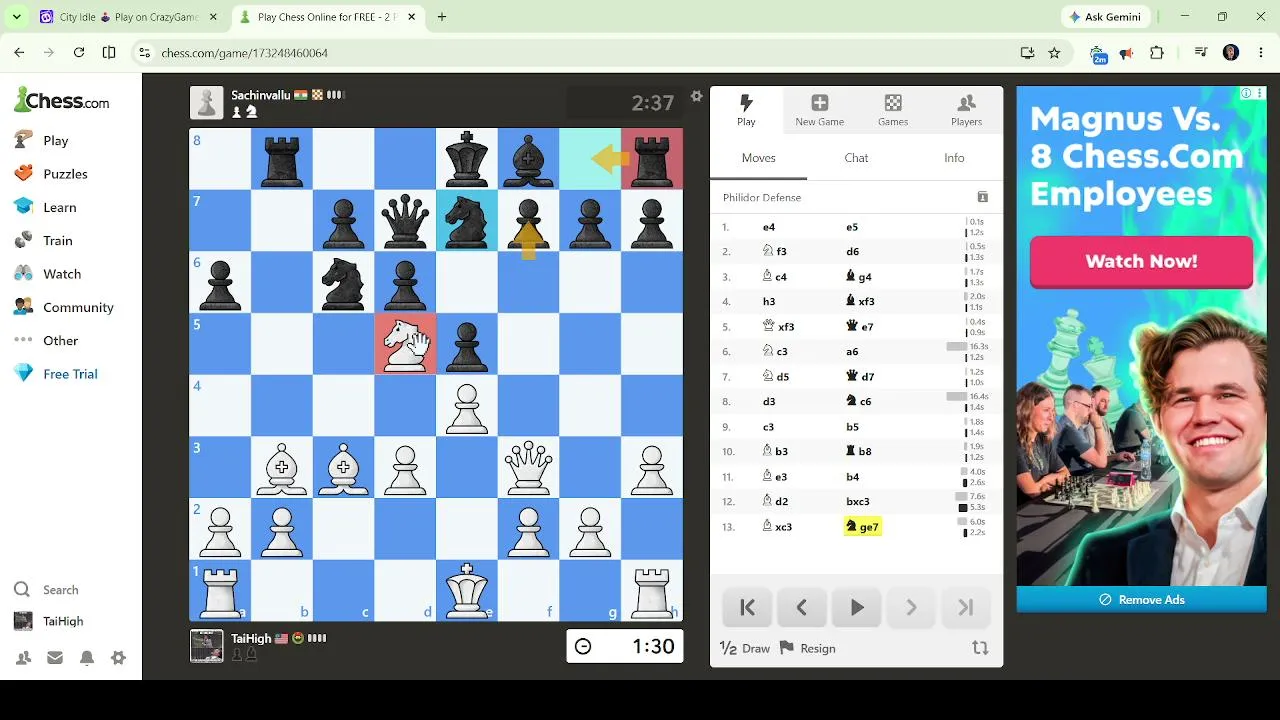The height and width of the screenshot is (720, 1280).
Task: Select the highlighted move ge7
Action: pos(862,527)
